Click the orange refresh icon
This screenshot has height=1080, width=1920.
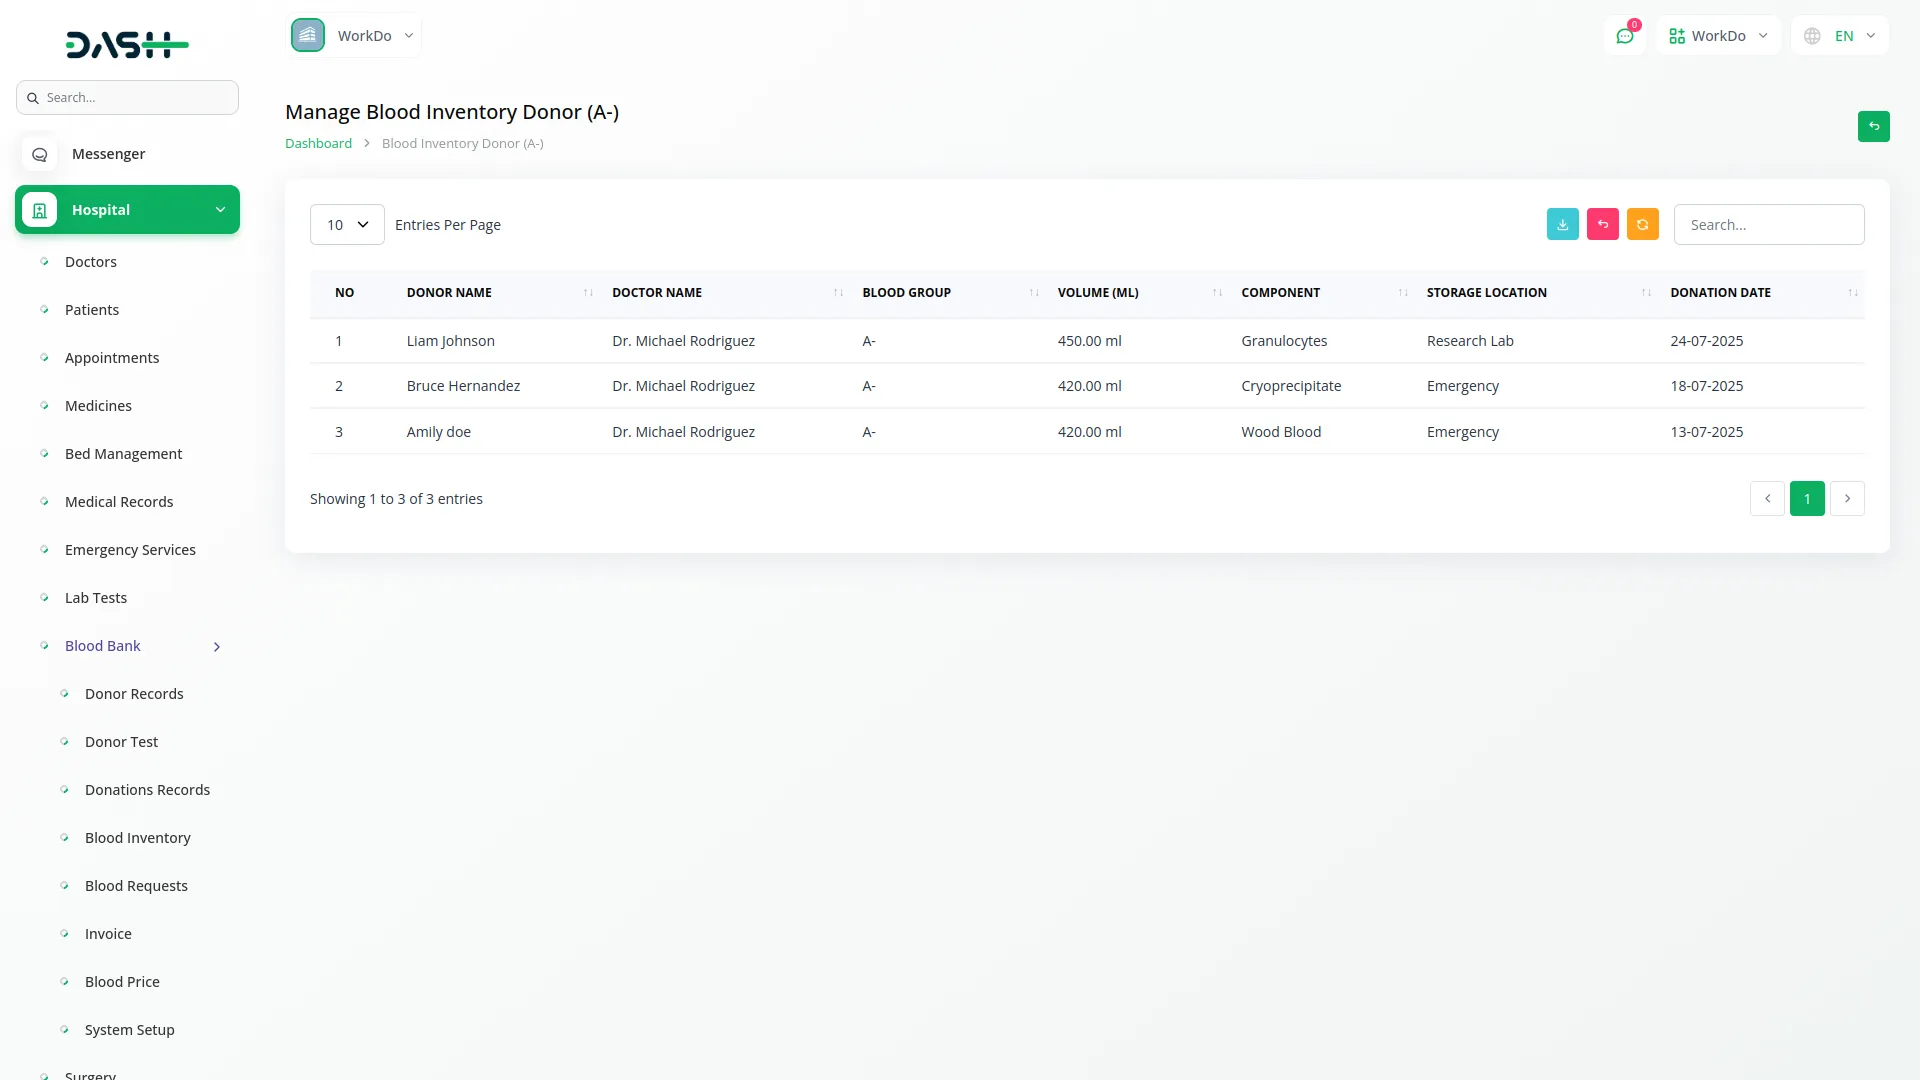tap(1642, 224)
